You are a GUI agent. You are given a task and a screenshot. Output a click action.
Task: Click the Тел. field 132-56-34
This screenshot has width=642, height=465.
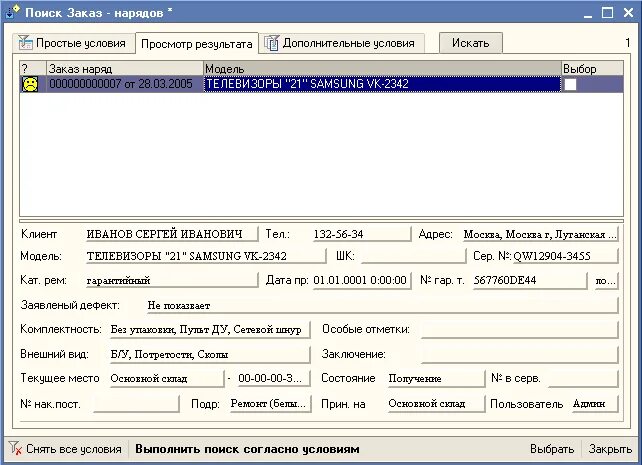pos(362,234)
